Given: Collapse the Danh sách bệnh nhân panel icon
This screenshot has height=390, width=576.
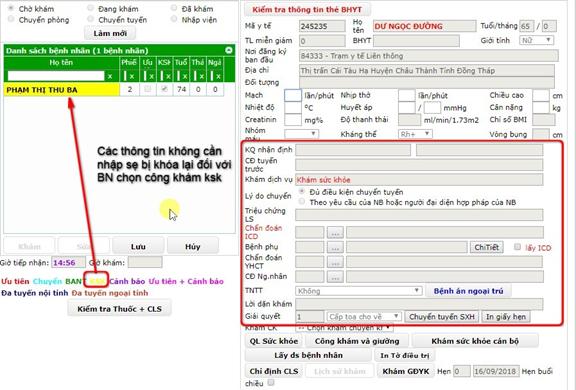Looking at the screenshot, I should 228,50.
